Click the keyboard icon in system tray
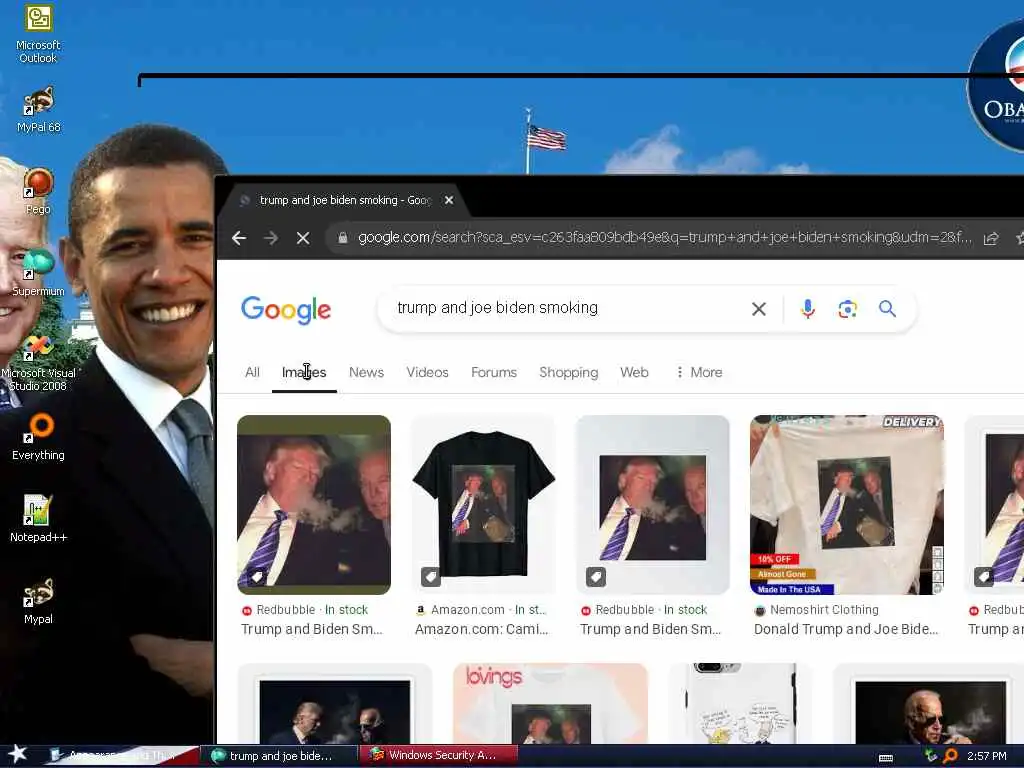1024x768 pixels. click(x=886, y=758)
